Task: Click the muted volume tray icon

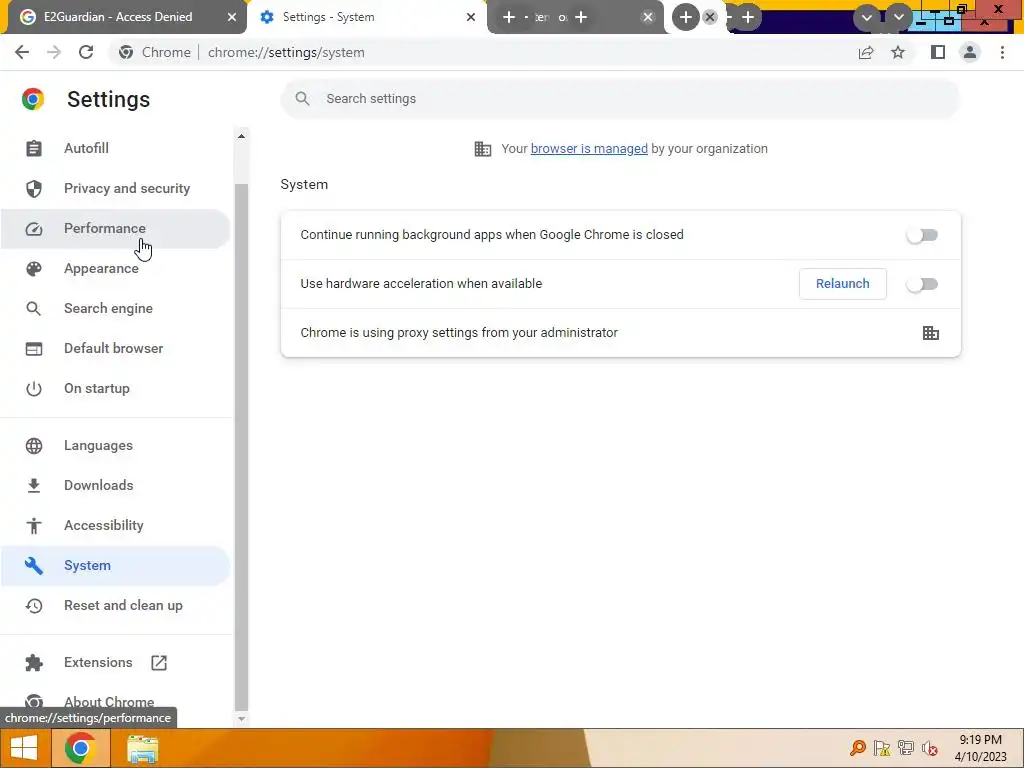Action: click(x=929, y=748)
